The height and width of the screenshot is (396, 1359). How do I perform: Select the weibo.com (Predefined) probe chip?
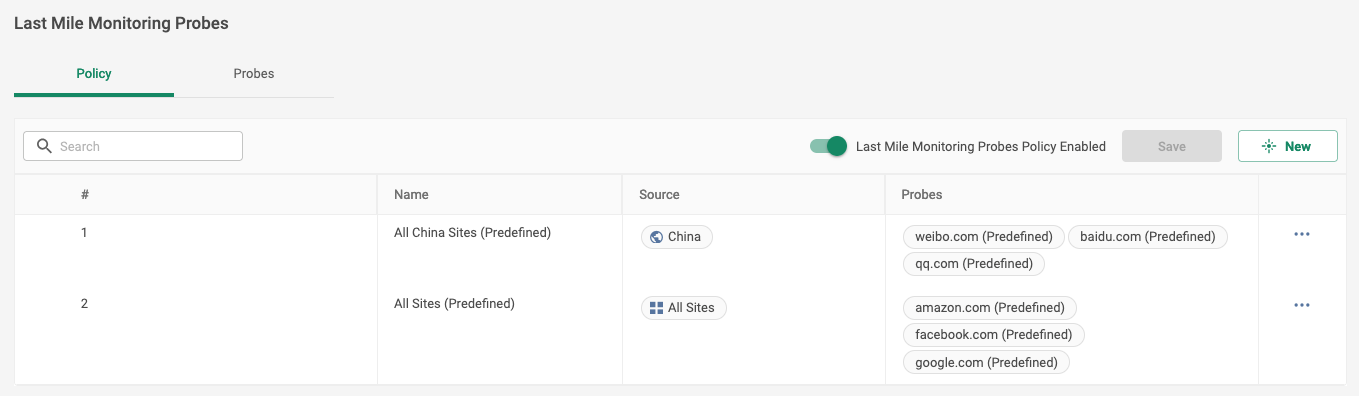[983, 237]
